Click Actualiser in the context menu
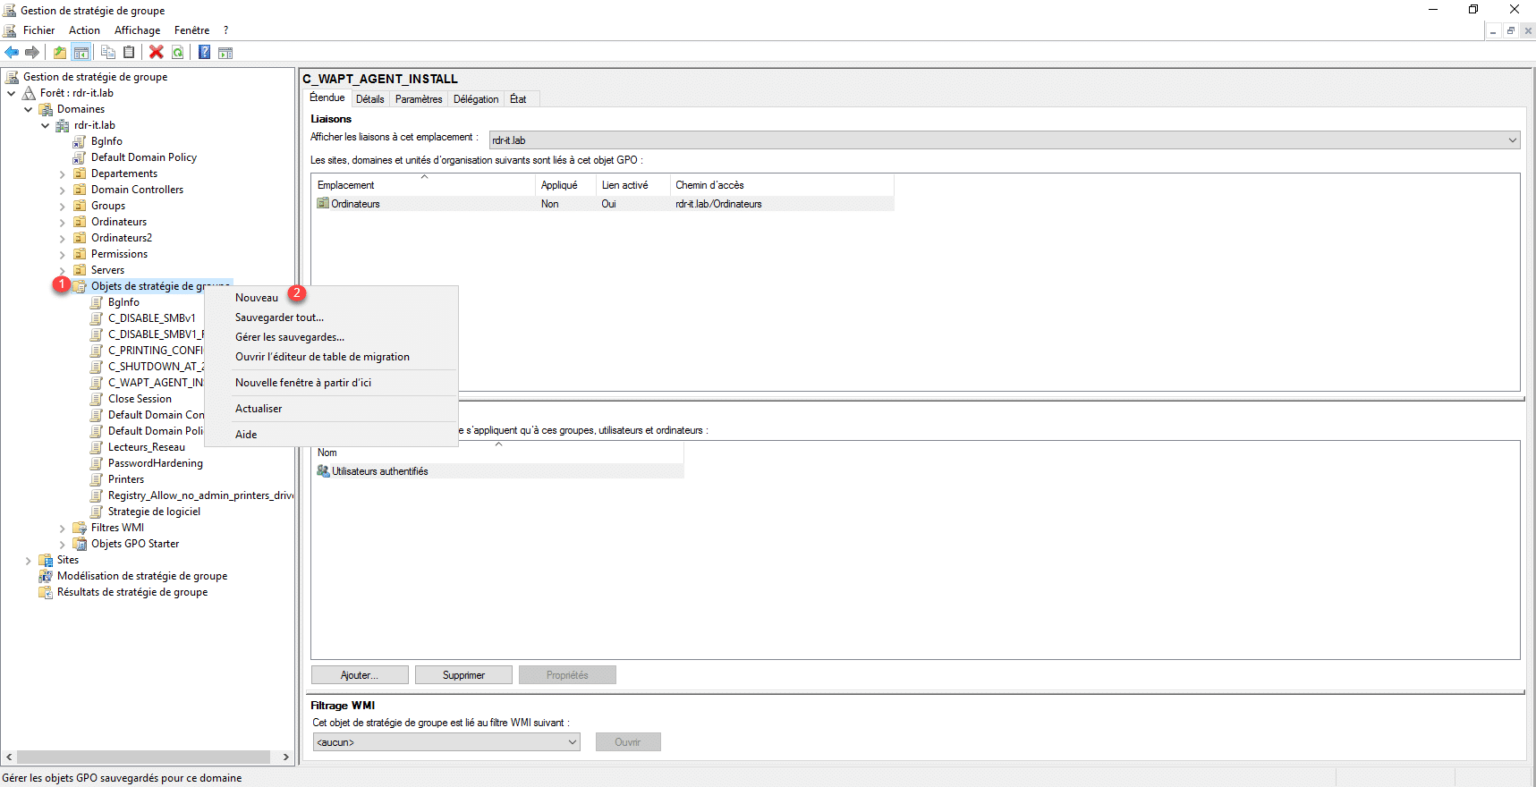 pyautogui.click(x=259, y=409)
